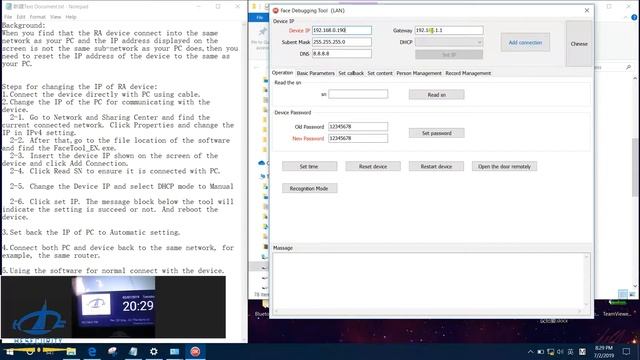Open Notepad's File menu
Image resolution: width=640 pixels, height=360 pixels.
click(x=8, y=17)
